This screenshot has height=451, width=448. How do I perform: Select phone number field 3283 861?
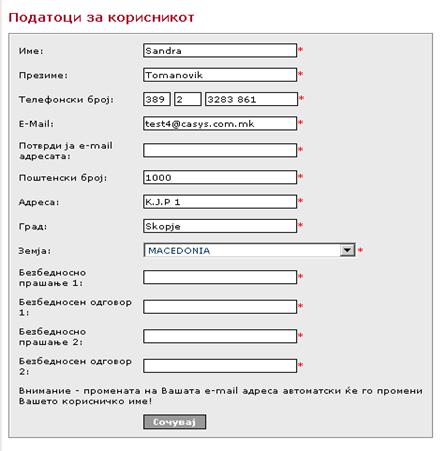[x=251, y=99]
